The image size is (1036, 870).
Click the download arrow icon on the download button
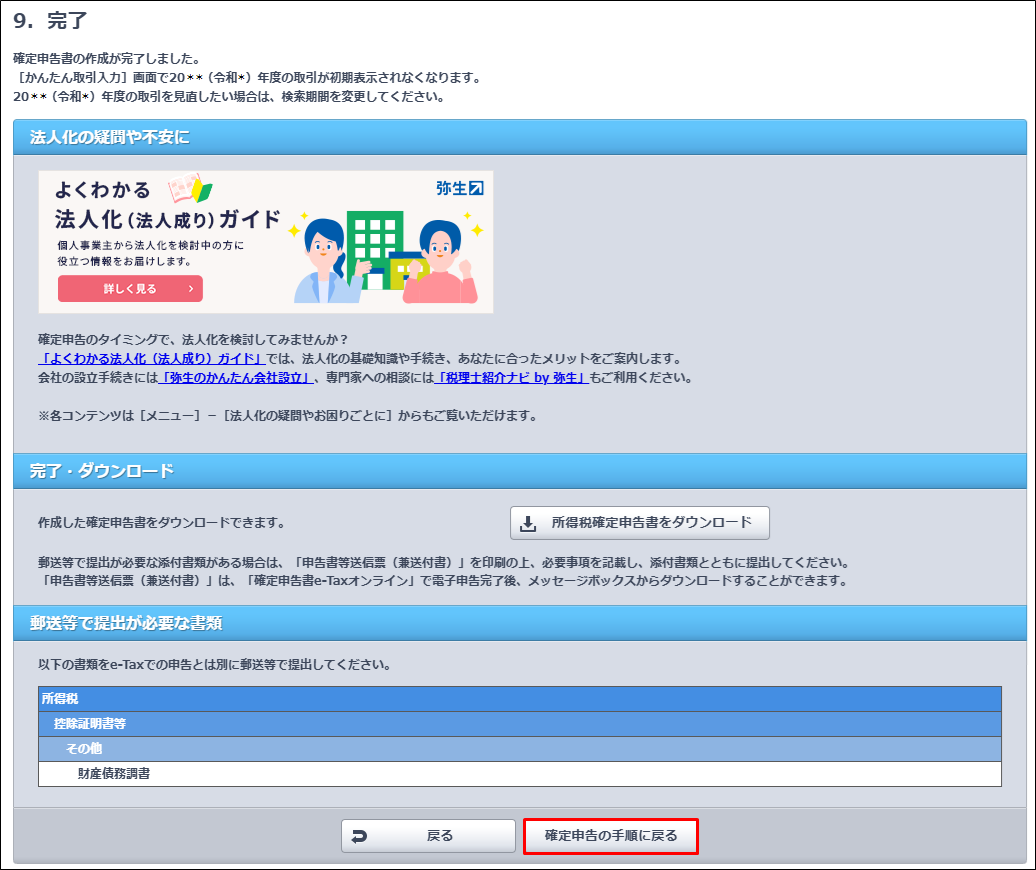point(529,523)
